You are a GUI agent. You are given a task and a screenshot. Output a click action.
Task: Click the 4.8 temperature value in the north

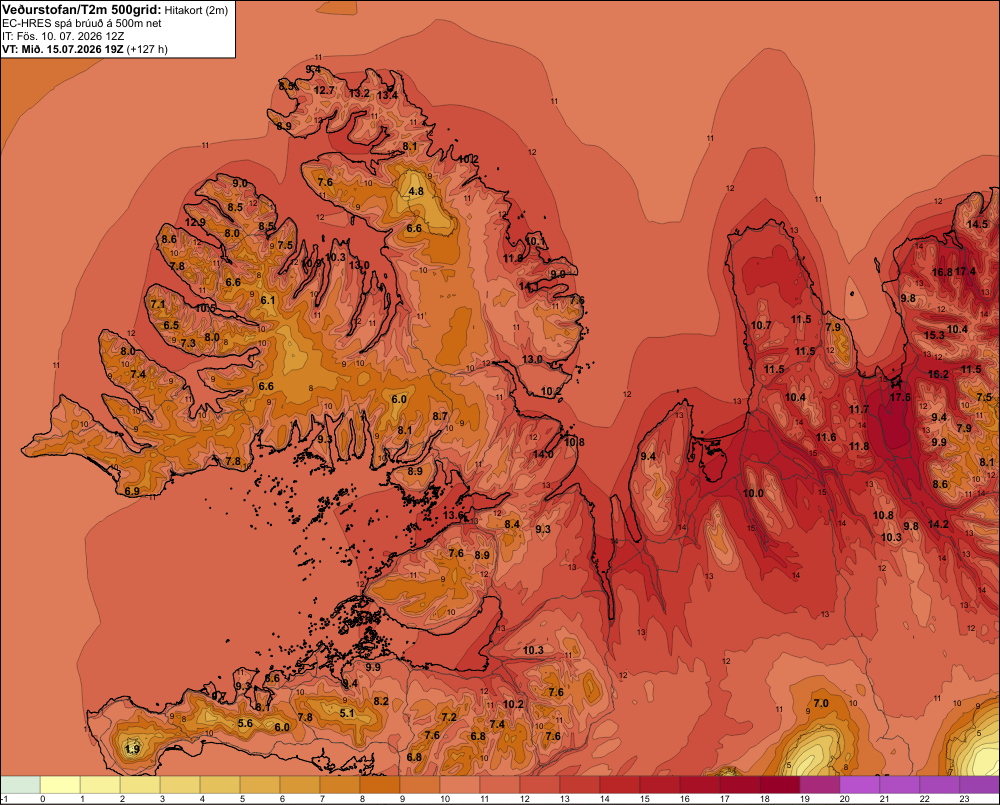[x=416, y=191]
